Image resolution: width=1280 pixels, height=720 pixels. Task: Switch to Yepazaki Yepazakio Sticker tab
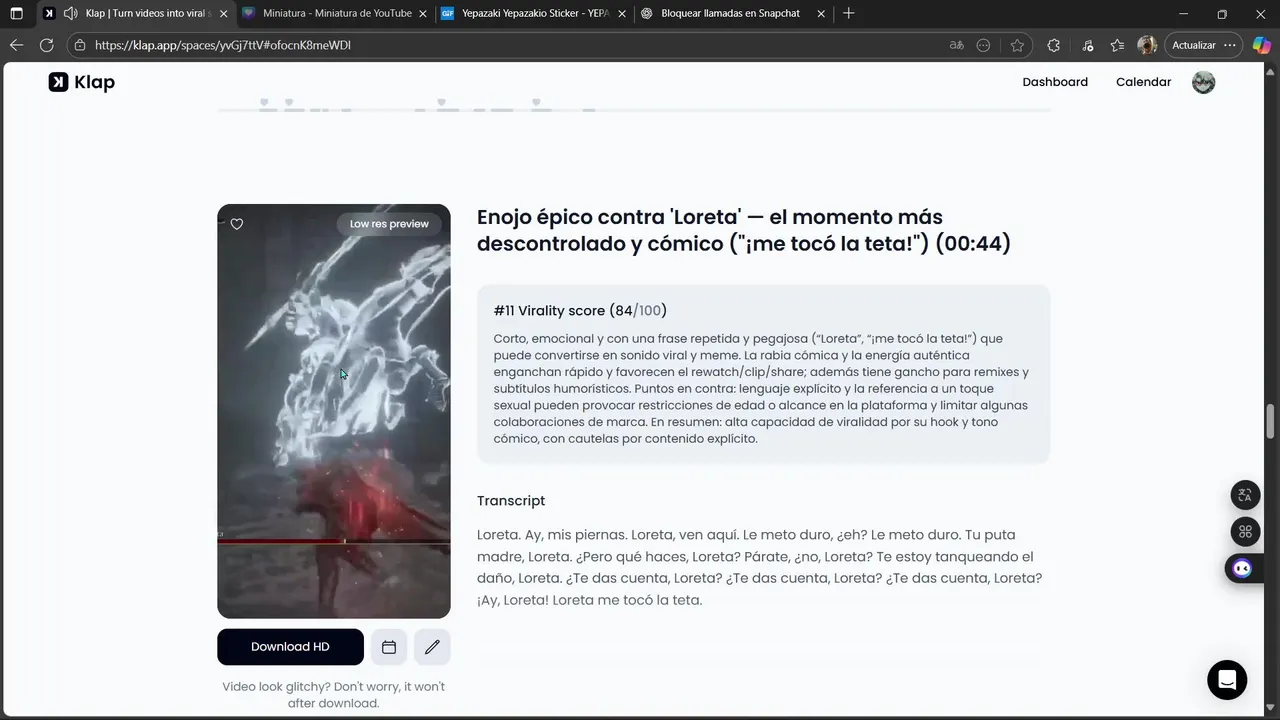[534, 13]
